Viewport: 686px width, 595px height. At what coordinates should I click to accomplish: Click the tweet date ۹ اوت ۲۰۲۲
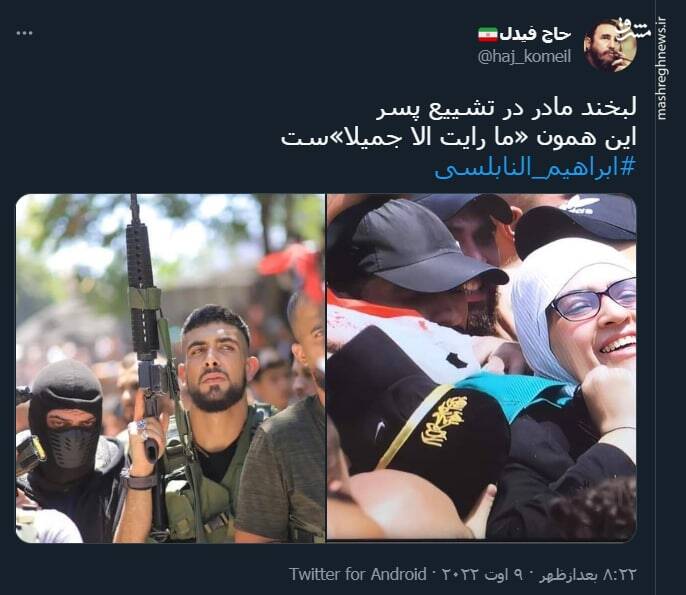483,574
